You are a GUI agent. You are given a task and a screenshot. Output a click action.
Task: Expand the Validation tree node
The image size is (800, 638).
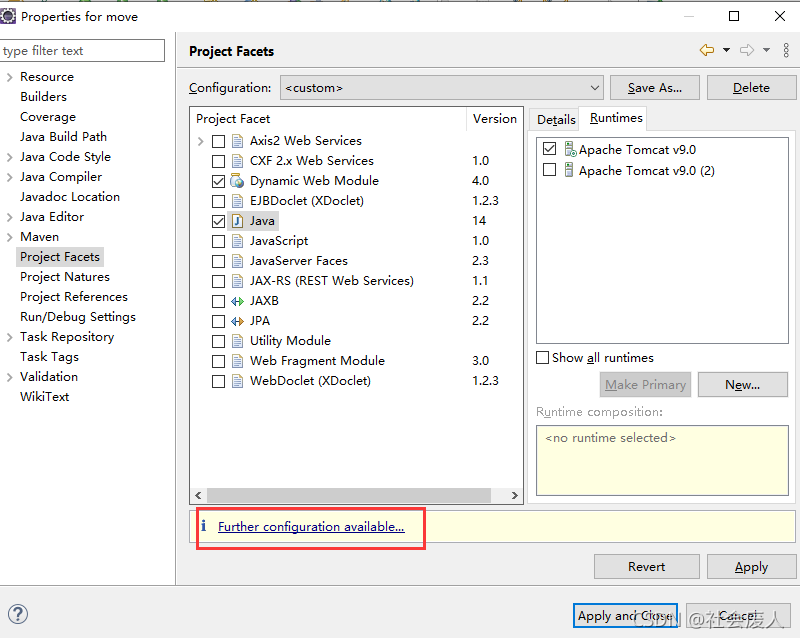click(9, 377)
